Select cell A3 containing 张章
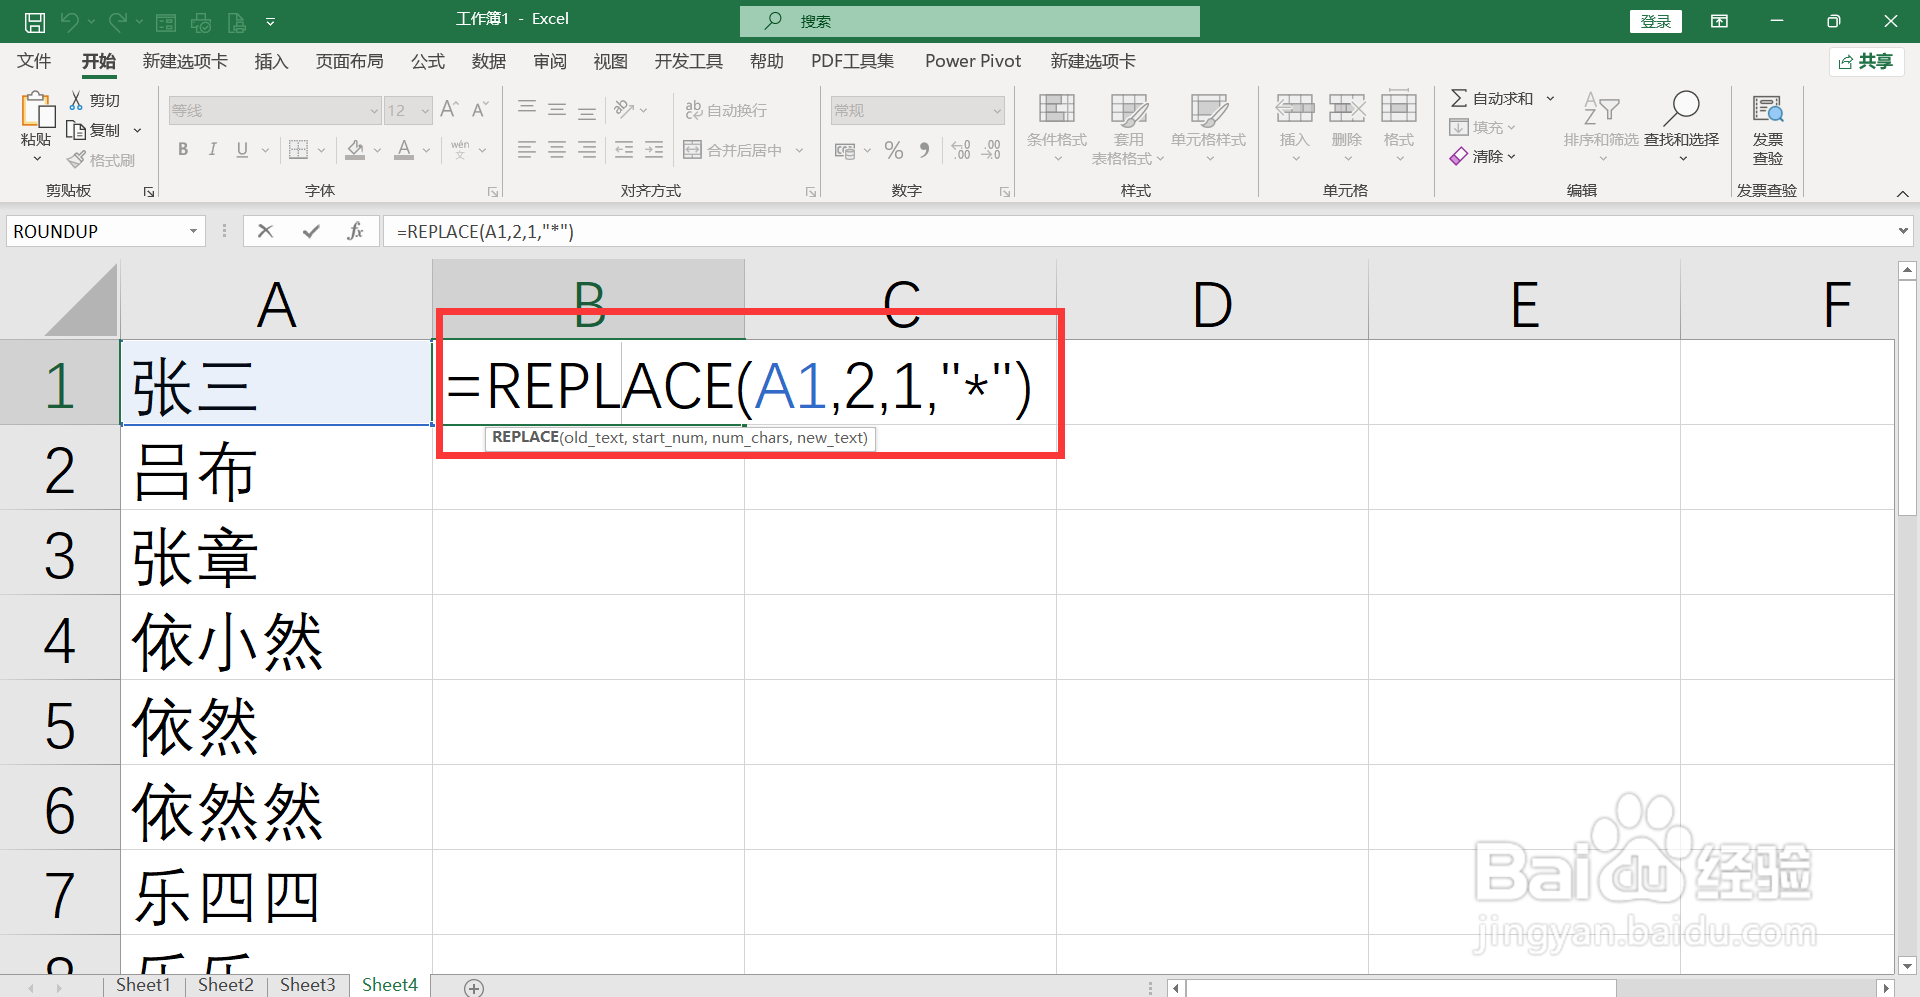 click(276, 553)
